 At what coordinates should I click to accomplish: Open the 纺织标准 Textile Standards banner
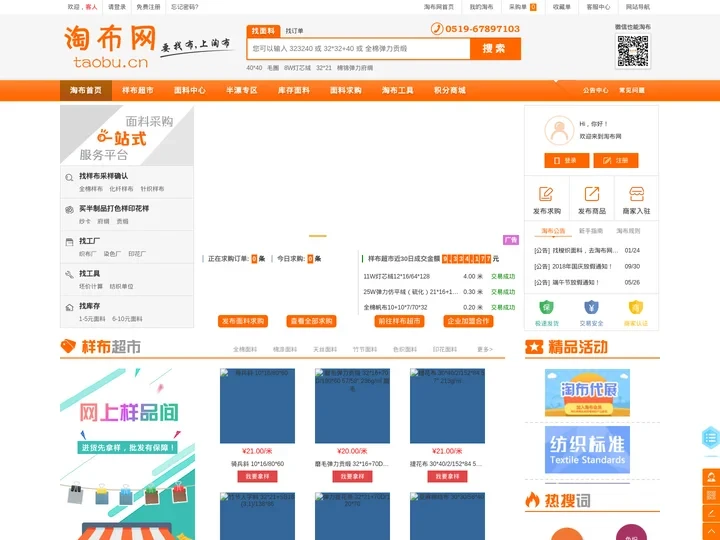[587, 450]
